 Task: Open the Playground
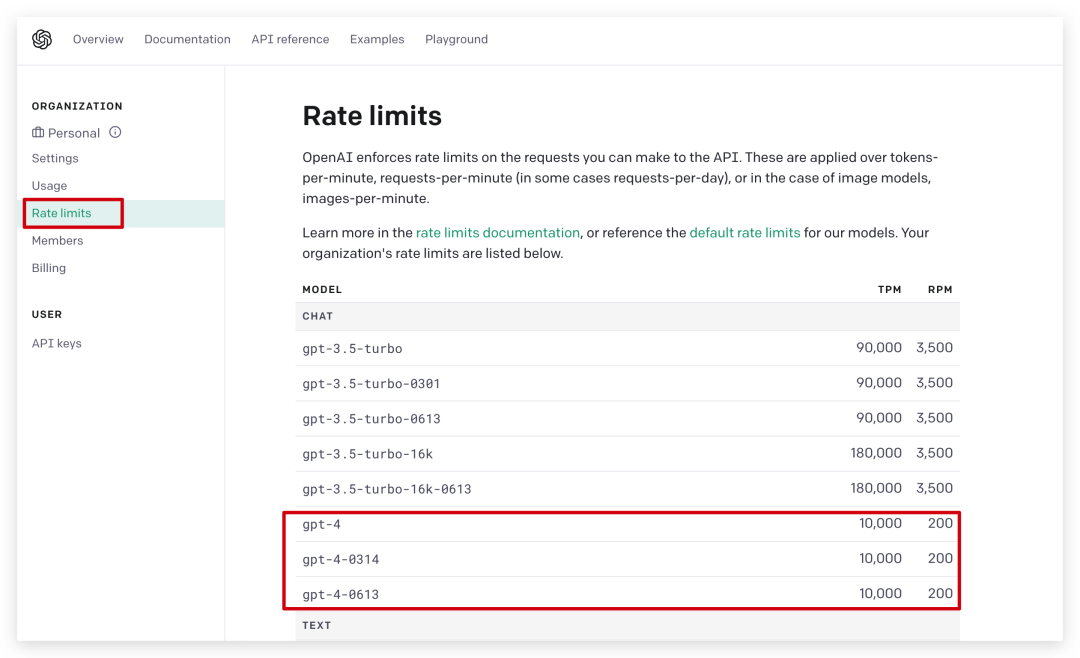[x=456, y=39]
